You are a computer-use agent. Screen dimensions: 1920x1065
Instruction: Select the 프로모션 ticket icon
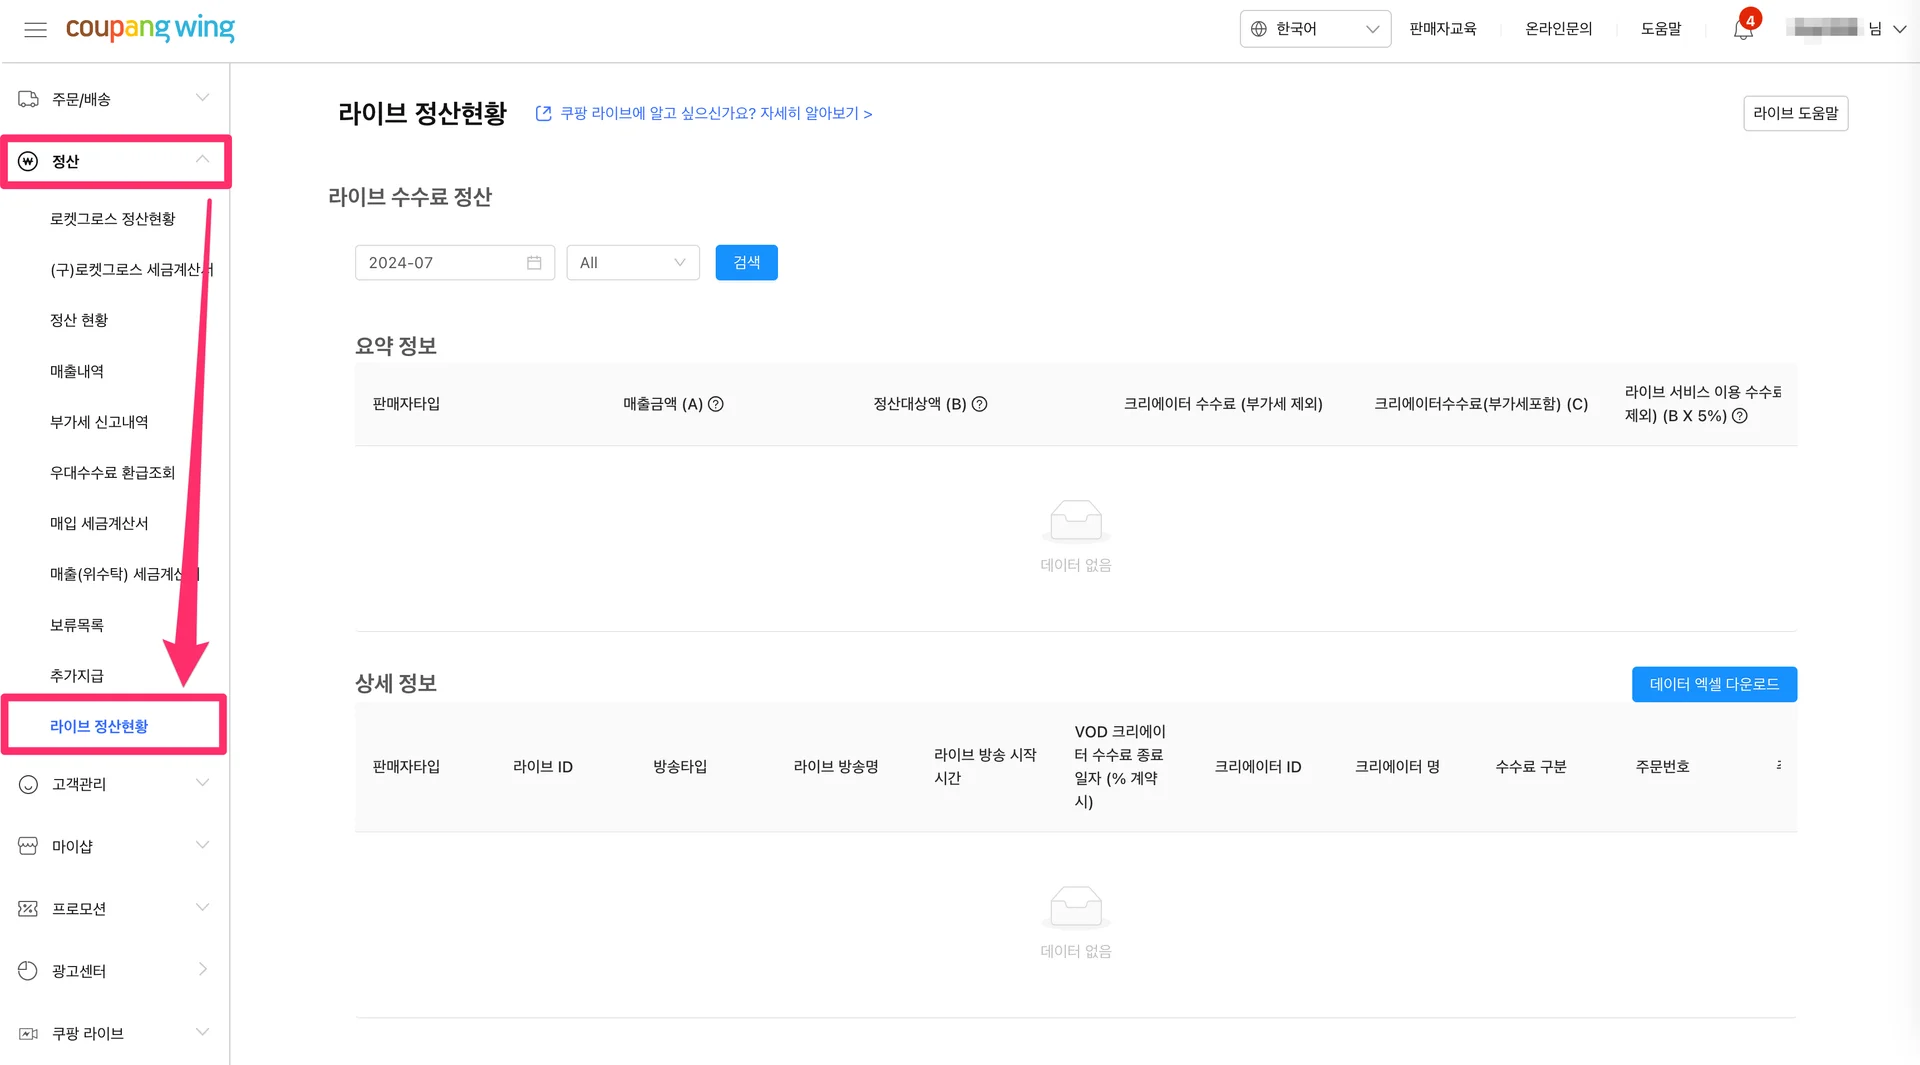coord(26,908)
